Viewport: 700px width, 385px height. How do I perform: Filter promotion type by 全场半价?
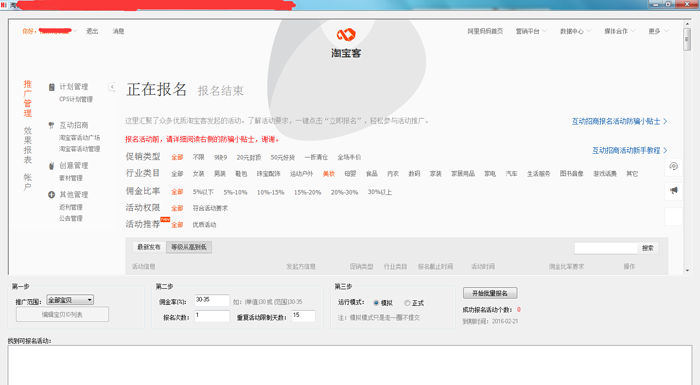point(349,157)
